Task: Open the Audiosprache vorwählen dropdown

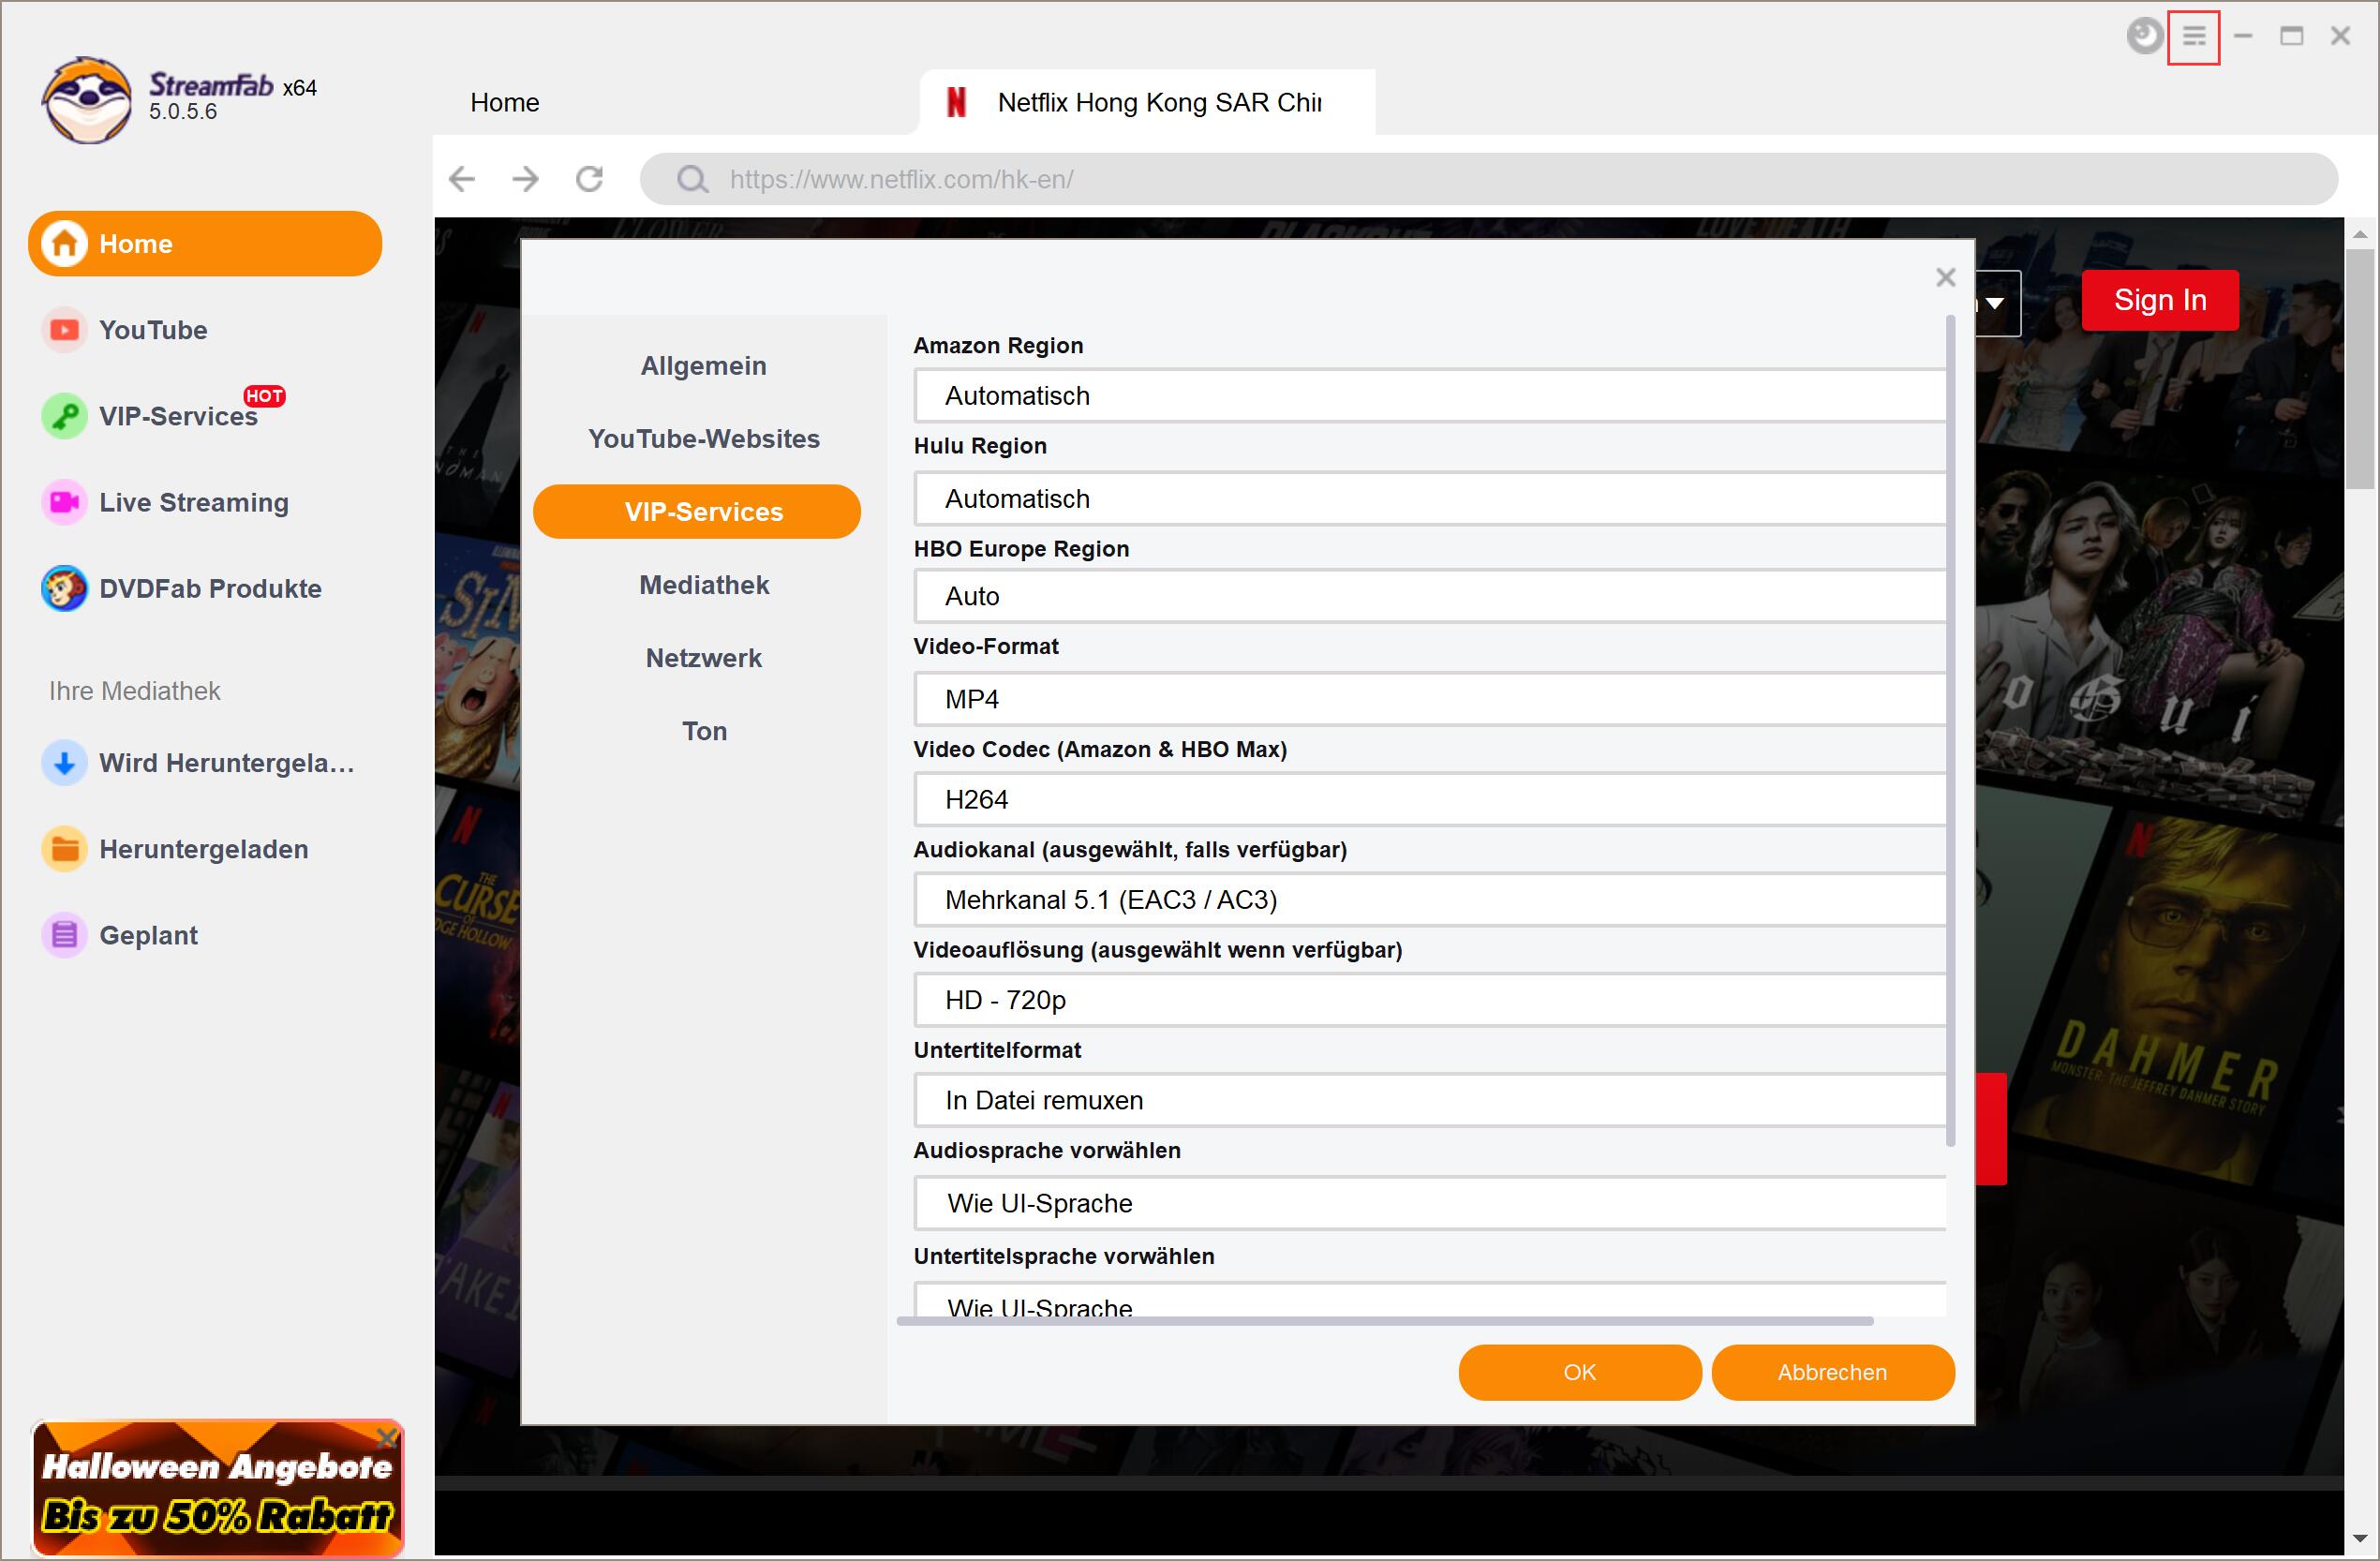Action: click(1430, 1203)
